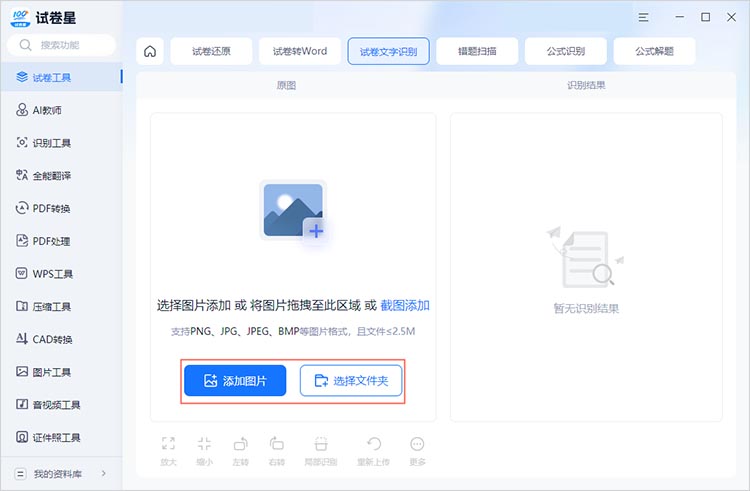
Task: Click the home icon button
Action: [150, 51]
